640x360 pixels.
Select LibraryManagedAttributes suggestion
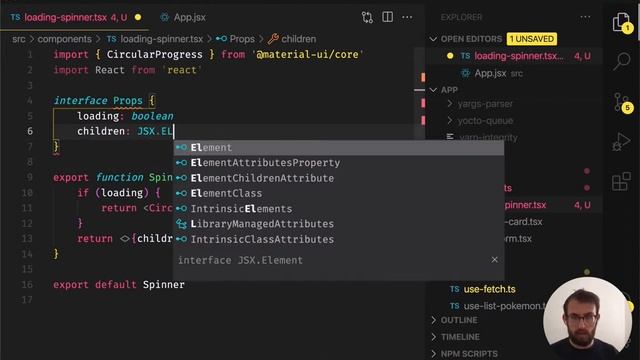(339, 224)
